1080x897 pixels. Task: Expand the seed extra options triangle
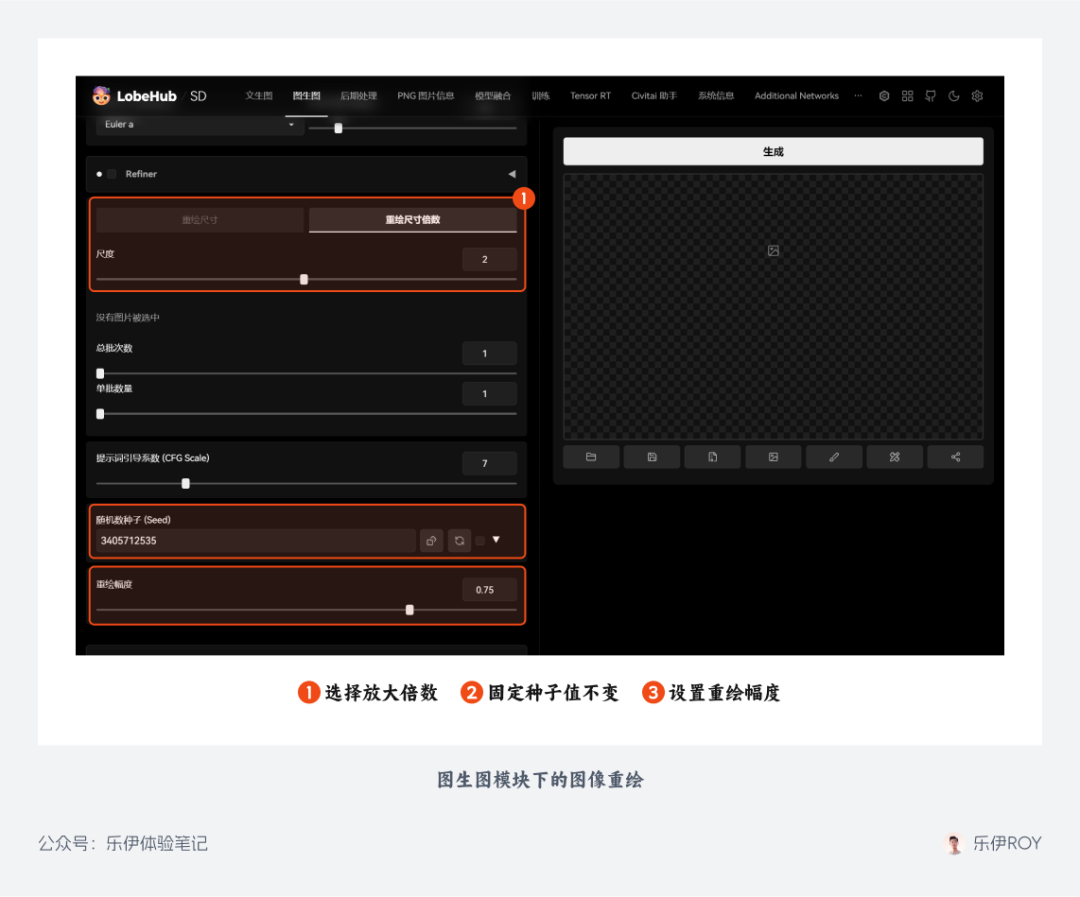(x=496, y=540)
